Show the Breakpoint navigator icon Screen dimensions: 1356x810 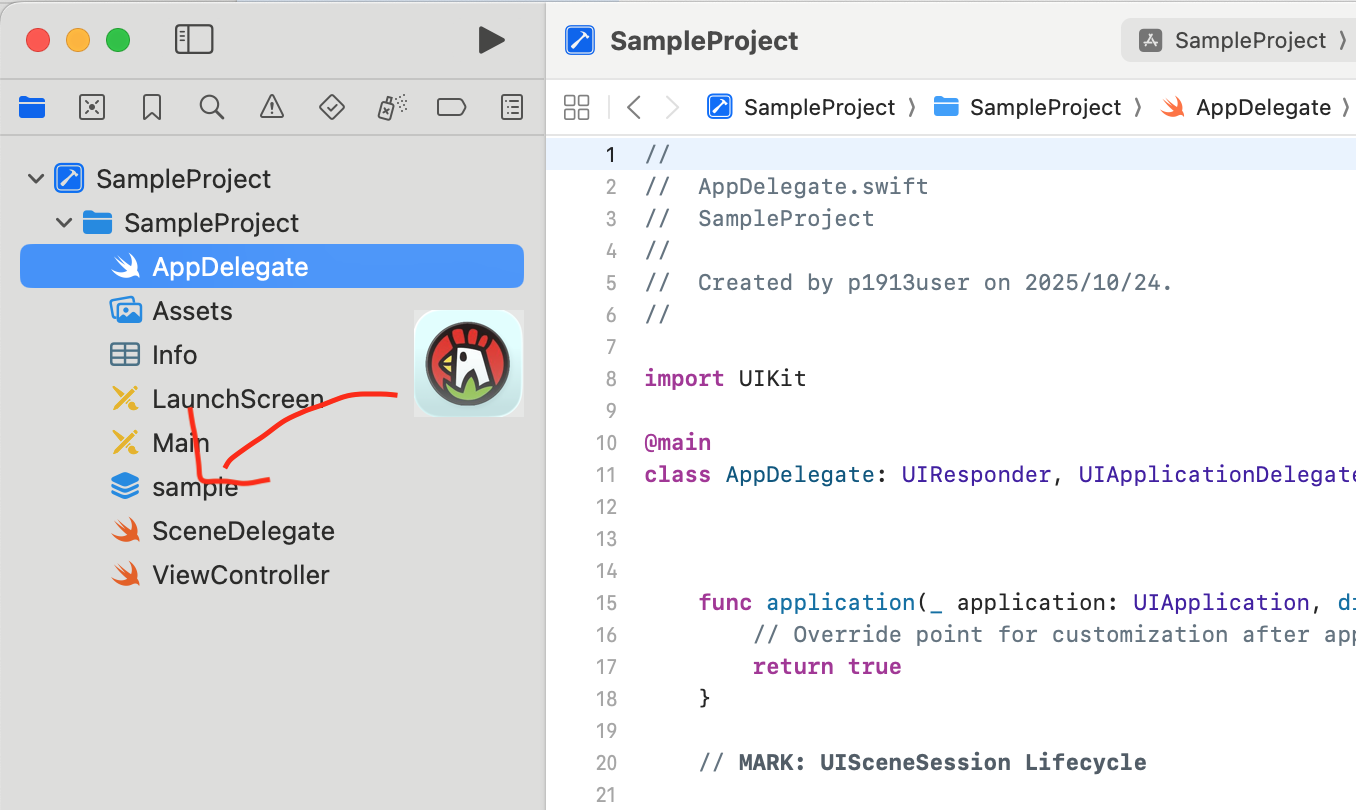click(452, 107)
